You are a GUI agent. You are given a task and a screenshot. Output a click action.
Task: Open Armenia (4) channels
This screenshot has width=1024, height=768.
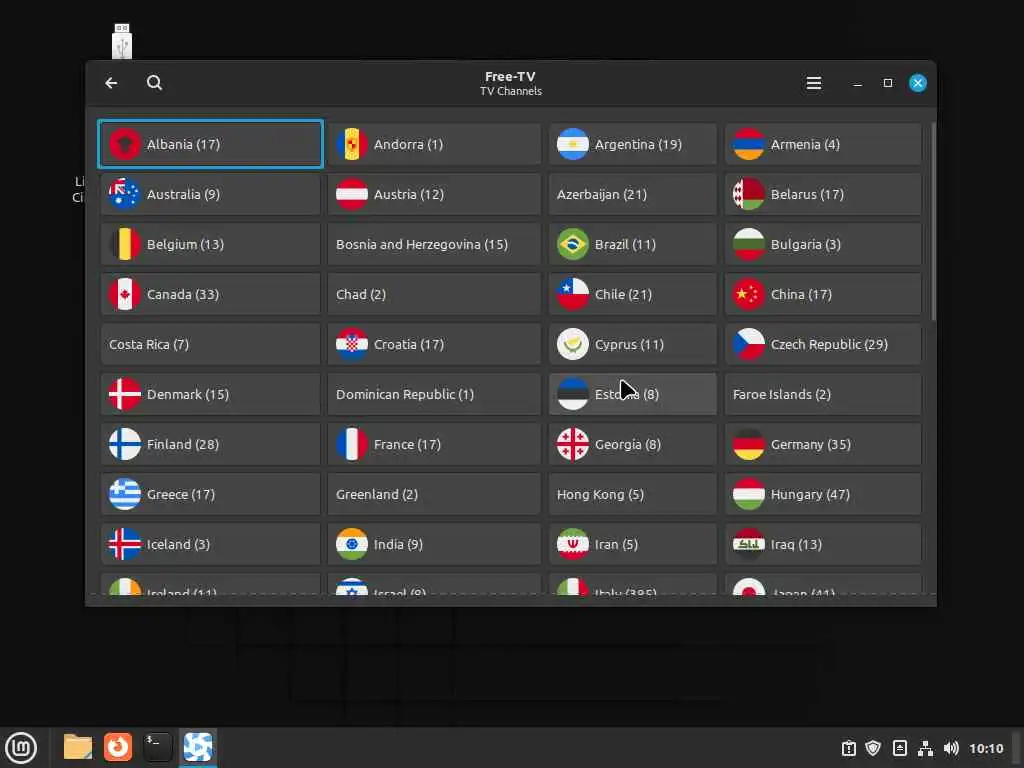[x=823, y=144]
